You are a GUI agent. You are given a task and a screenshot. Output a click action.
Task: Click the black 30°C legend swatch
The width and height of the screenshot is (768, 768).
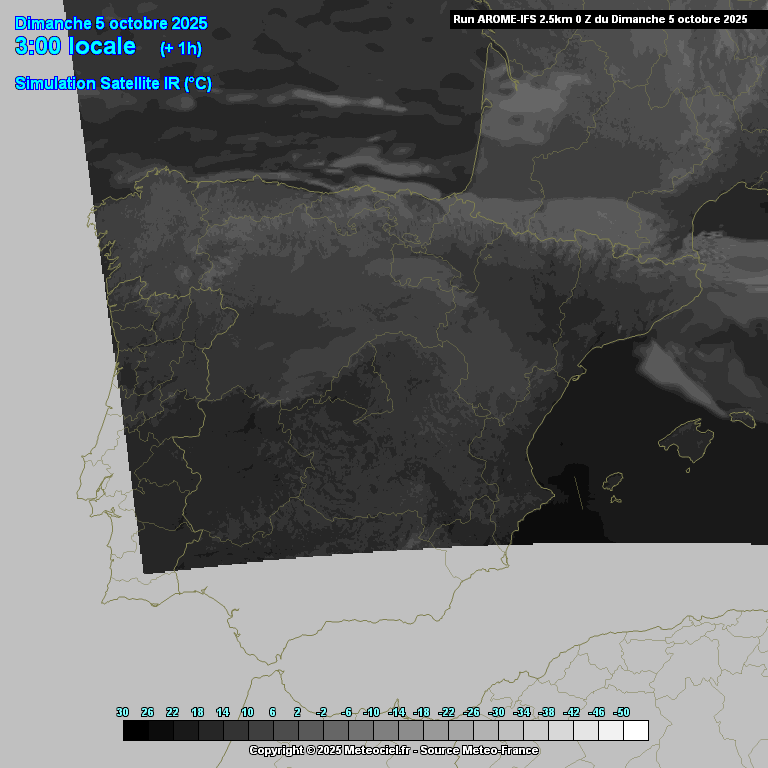[x=136, y=731]
